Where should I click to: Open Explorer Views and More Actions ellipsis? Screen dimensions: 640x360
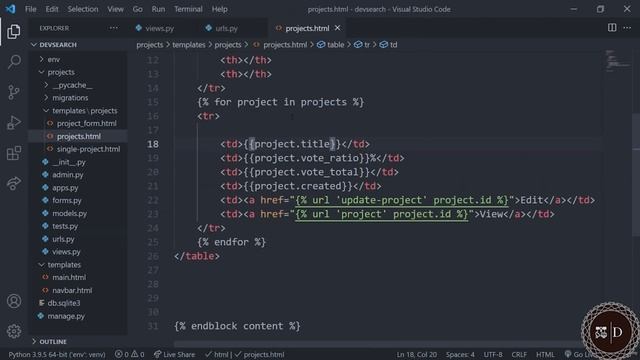113,28
